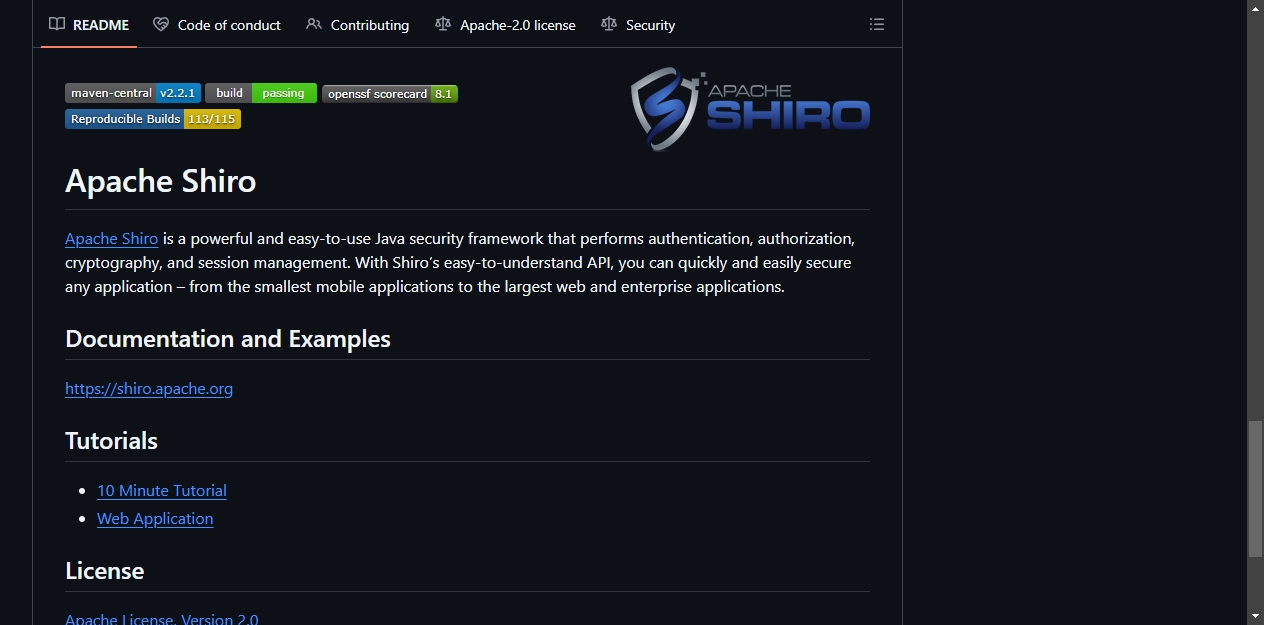1264x625 pixels.
Task: Open the Reproducible Builds 113/115 badge
Action: (x=153, y=119)
